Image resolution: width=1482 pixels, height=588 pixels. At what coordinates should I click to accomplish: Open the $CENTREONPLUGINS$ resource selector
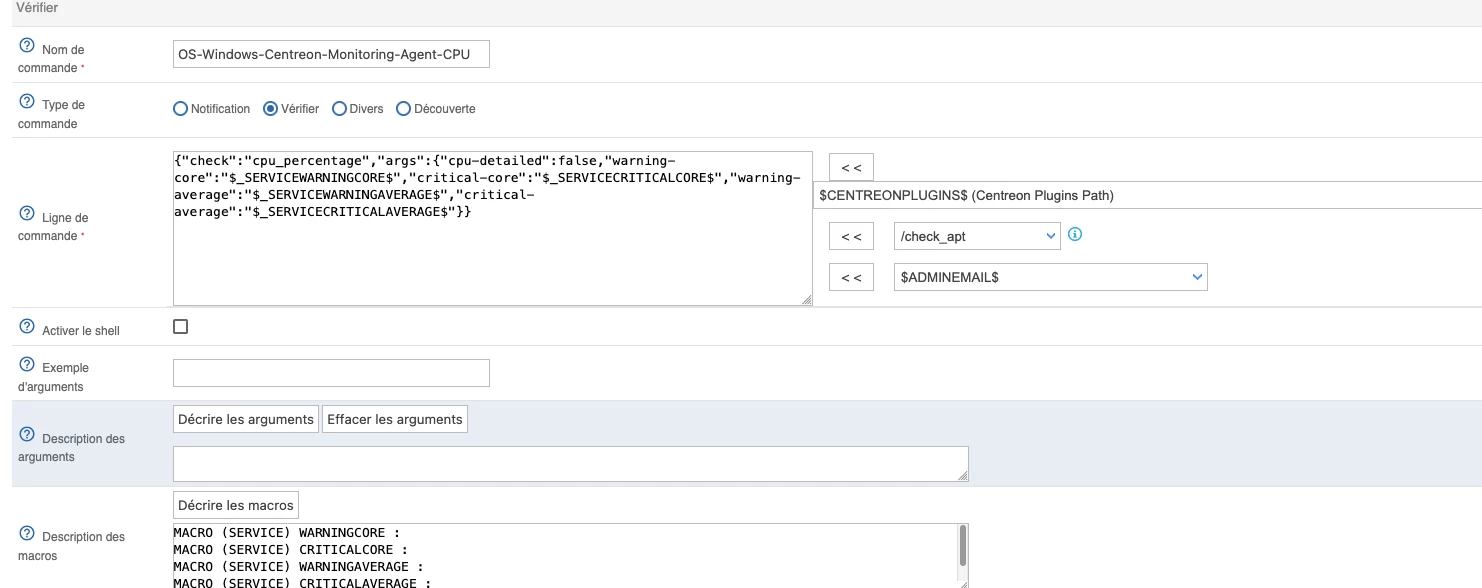click(1148, 196)
